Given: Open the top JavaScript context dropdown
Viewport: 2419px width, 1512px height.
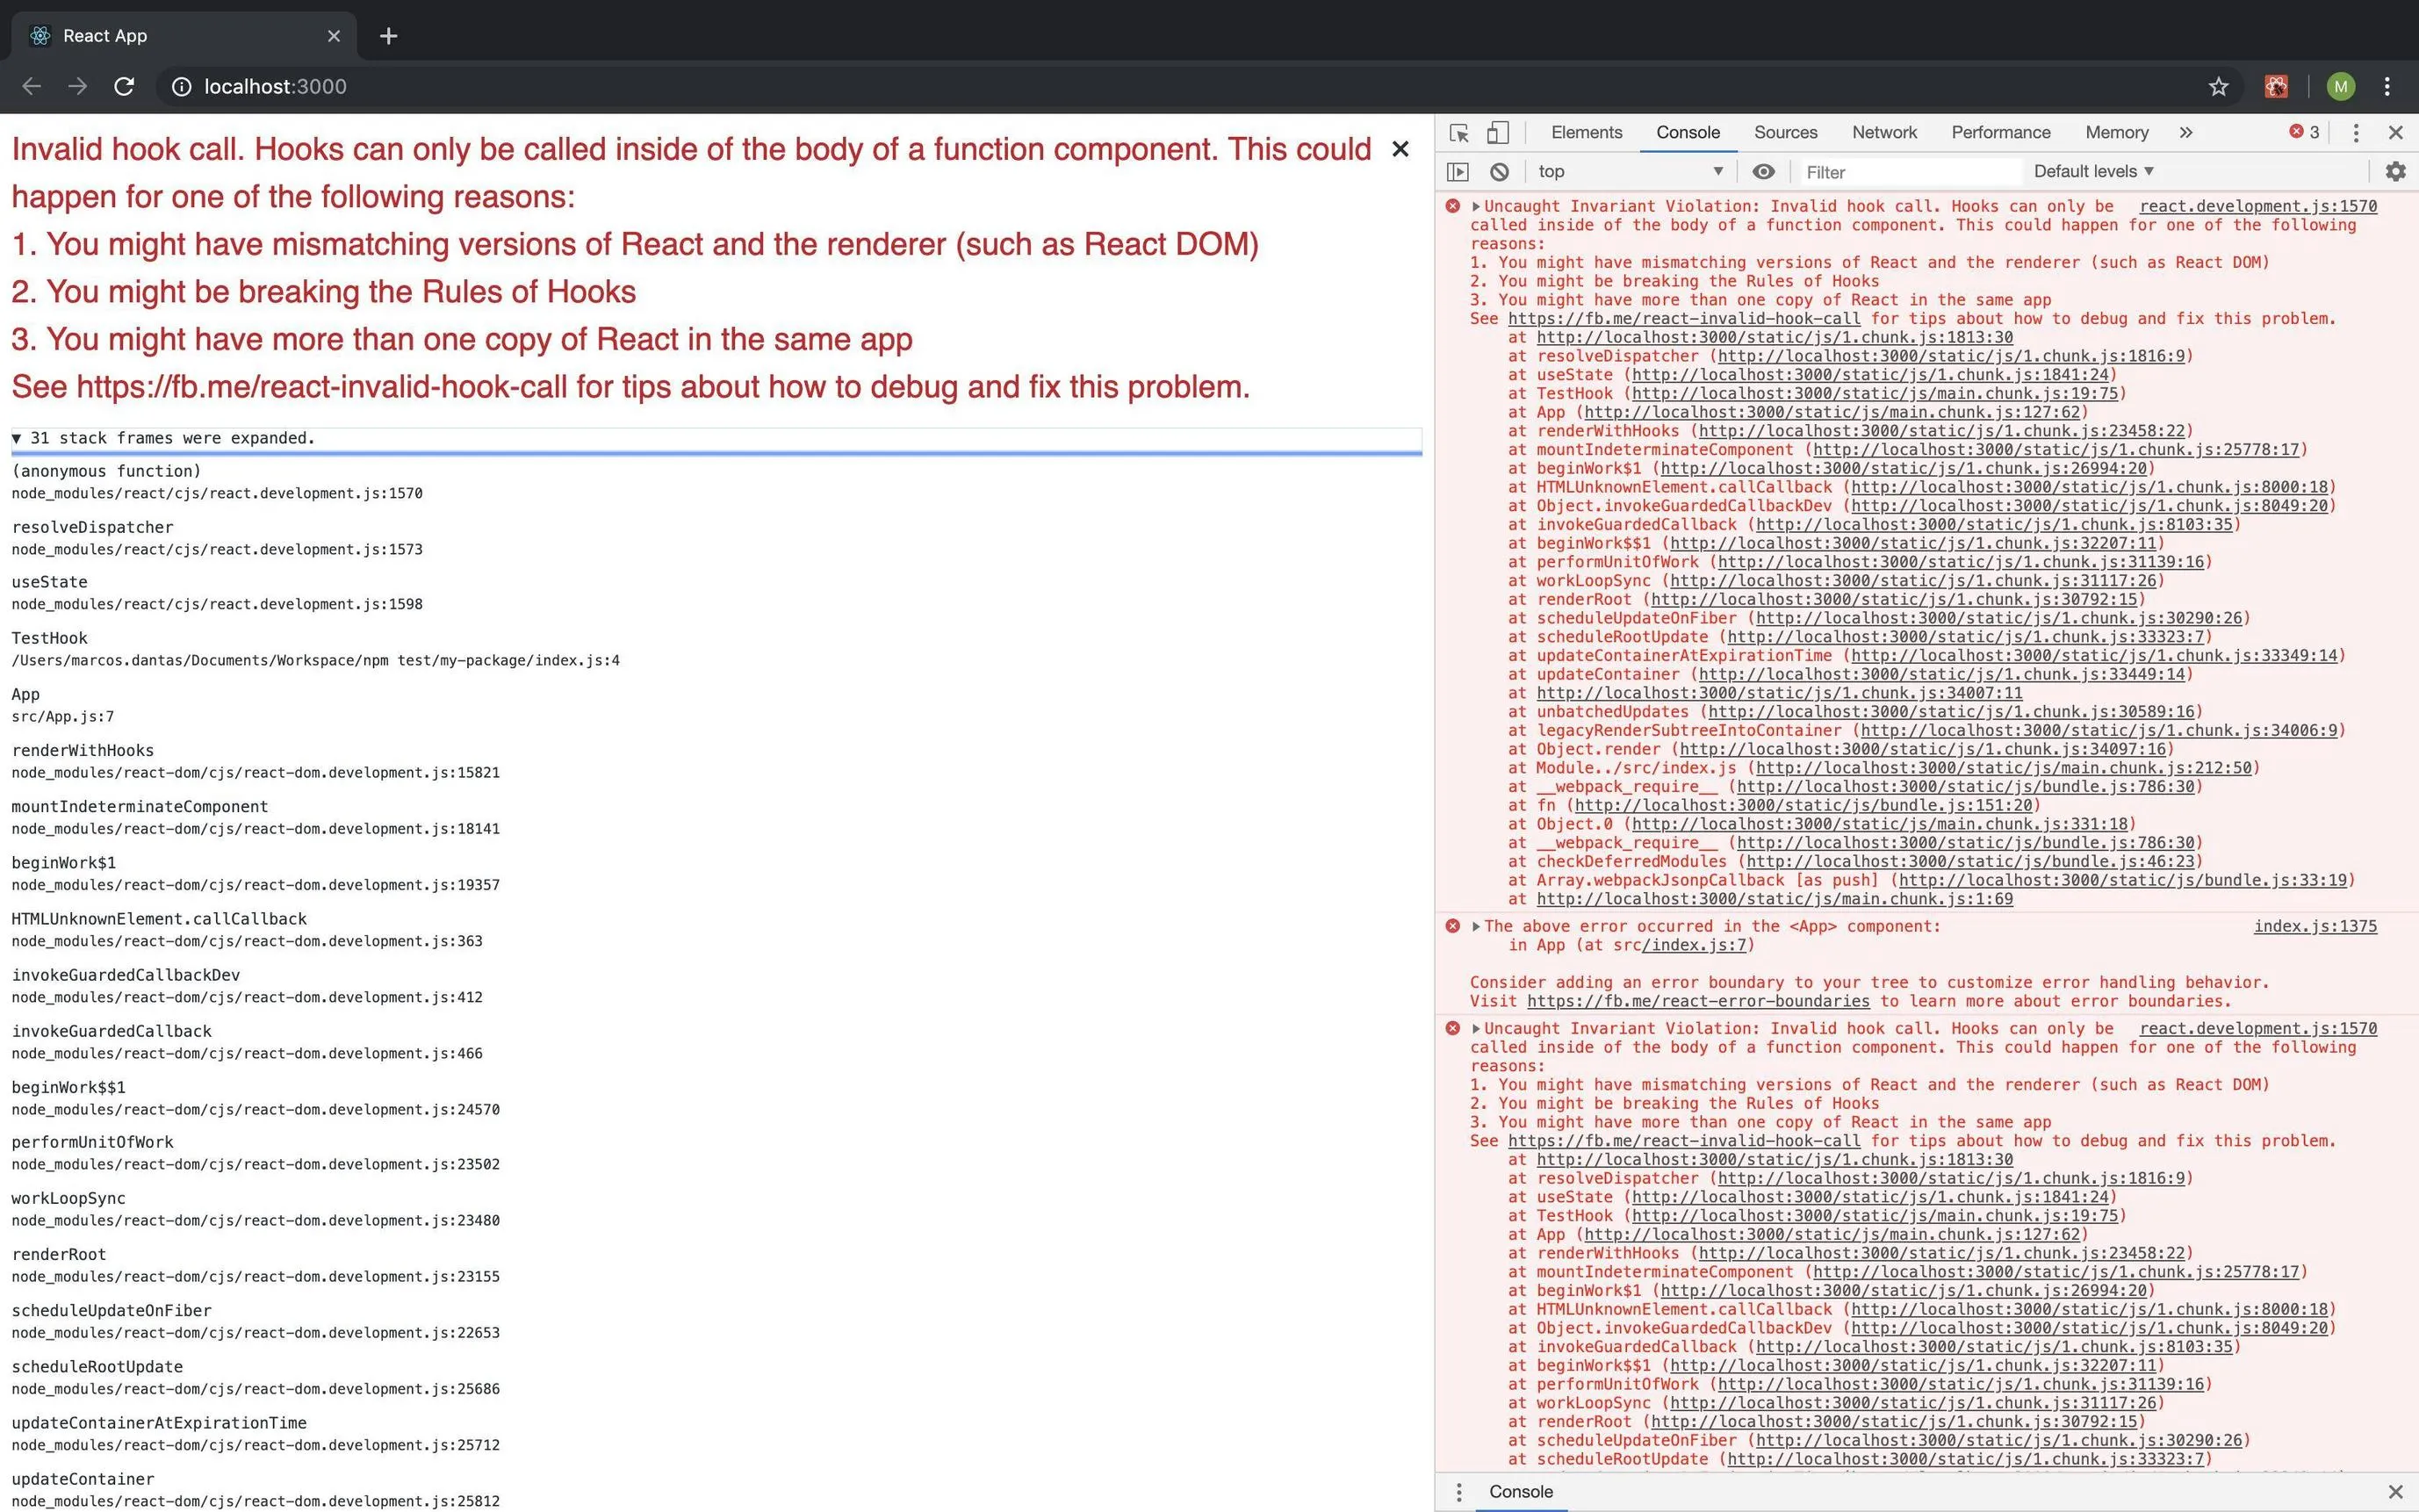Looking at the screenshot, I should (x=1630, y=172).
